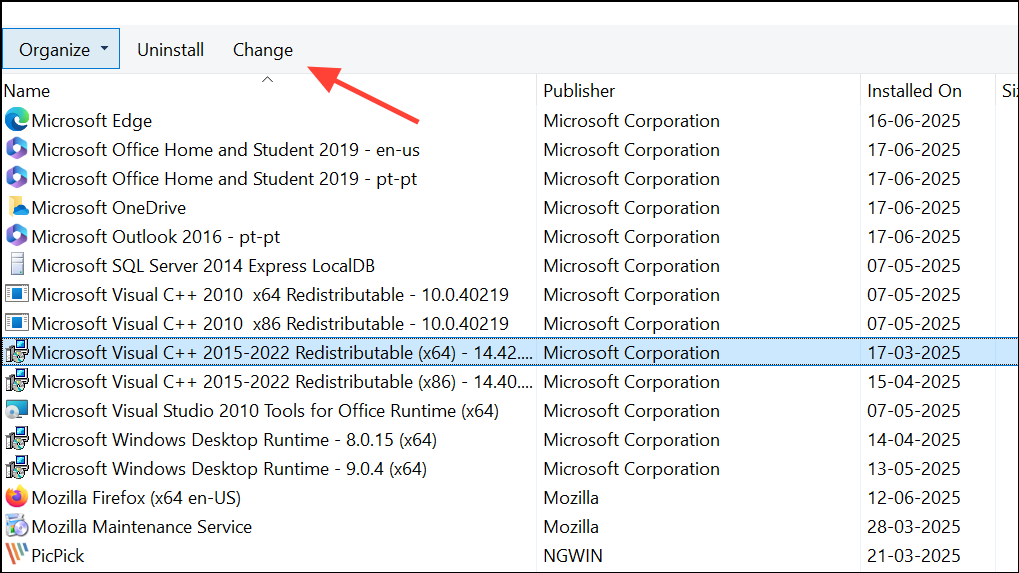This screenshot has width=1019, height=573.
Task: Click Microsoft Corporation publisher in Edge row
Action: click(632, 121)
